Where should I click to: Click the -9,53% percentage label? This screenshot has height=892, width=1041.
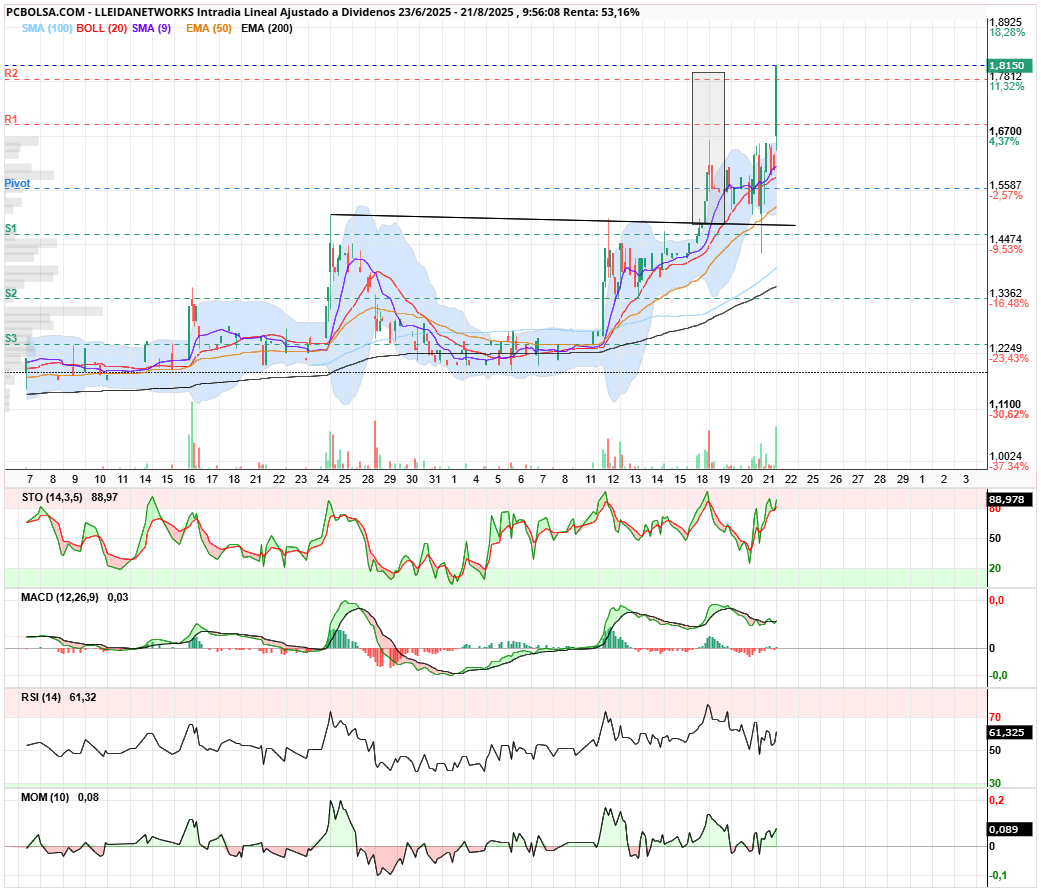click(1006, 250)
